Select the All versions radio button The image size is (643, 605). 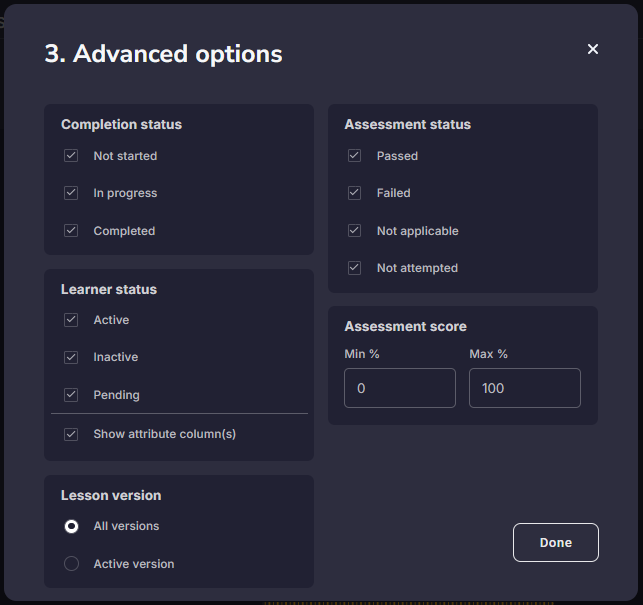pos(71,526)
